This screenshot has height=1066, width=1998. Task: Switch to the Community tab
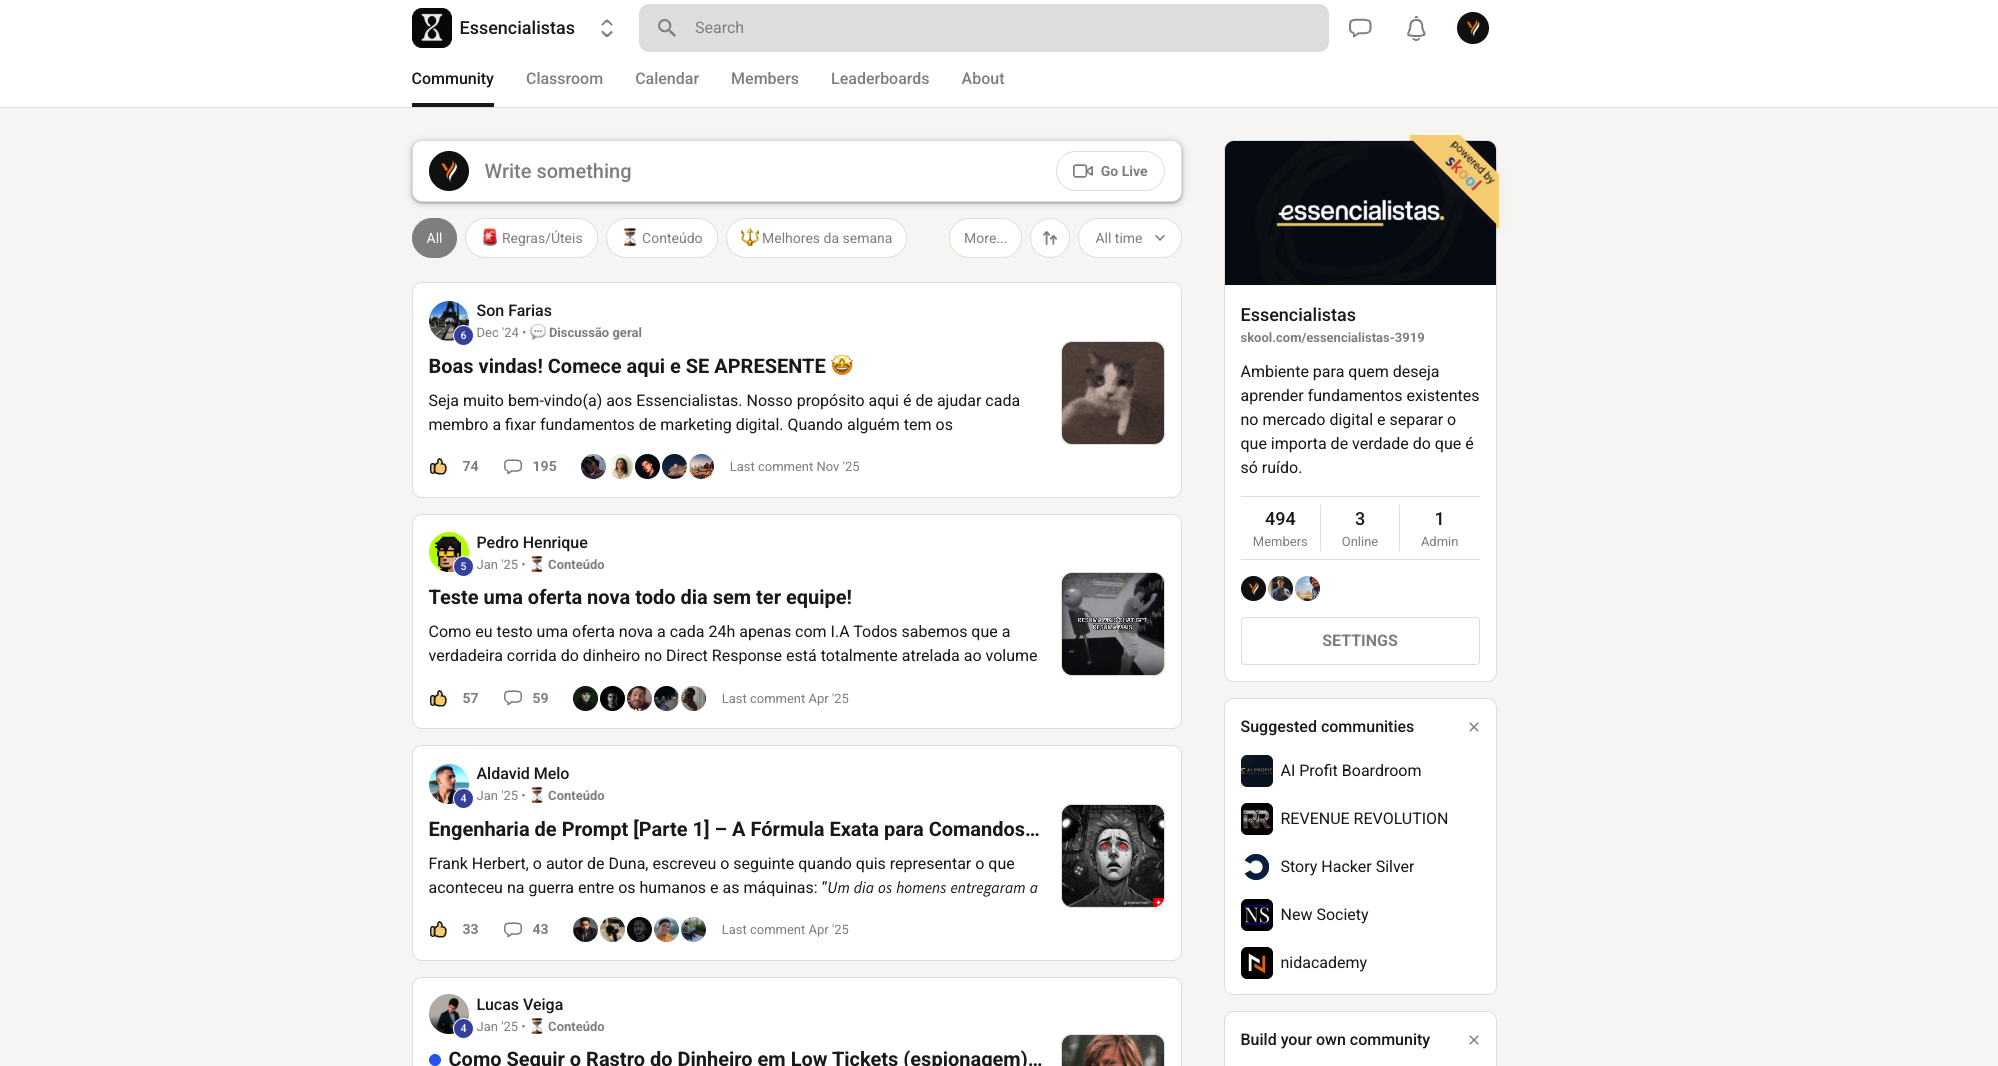453,79
